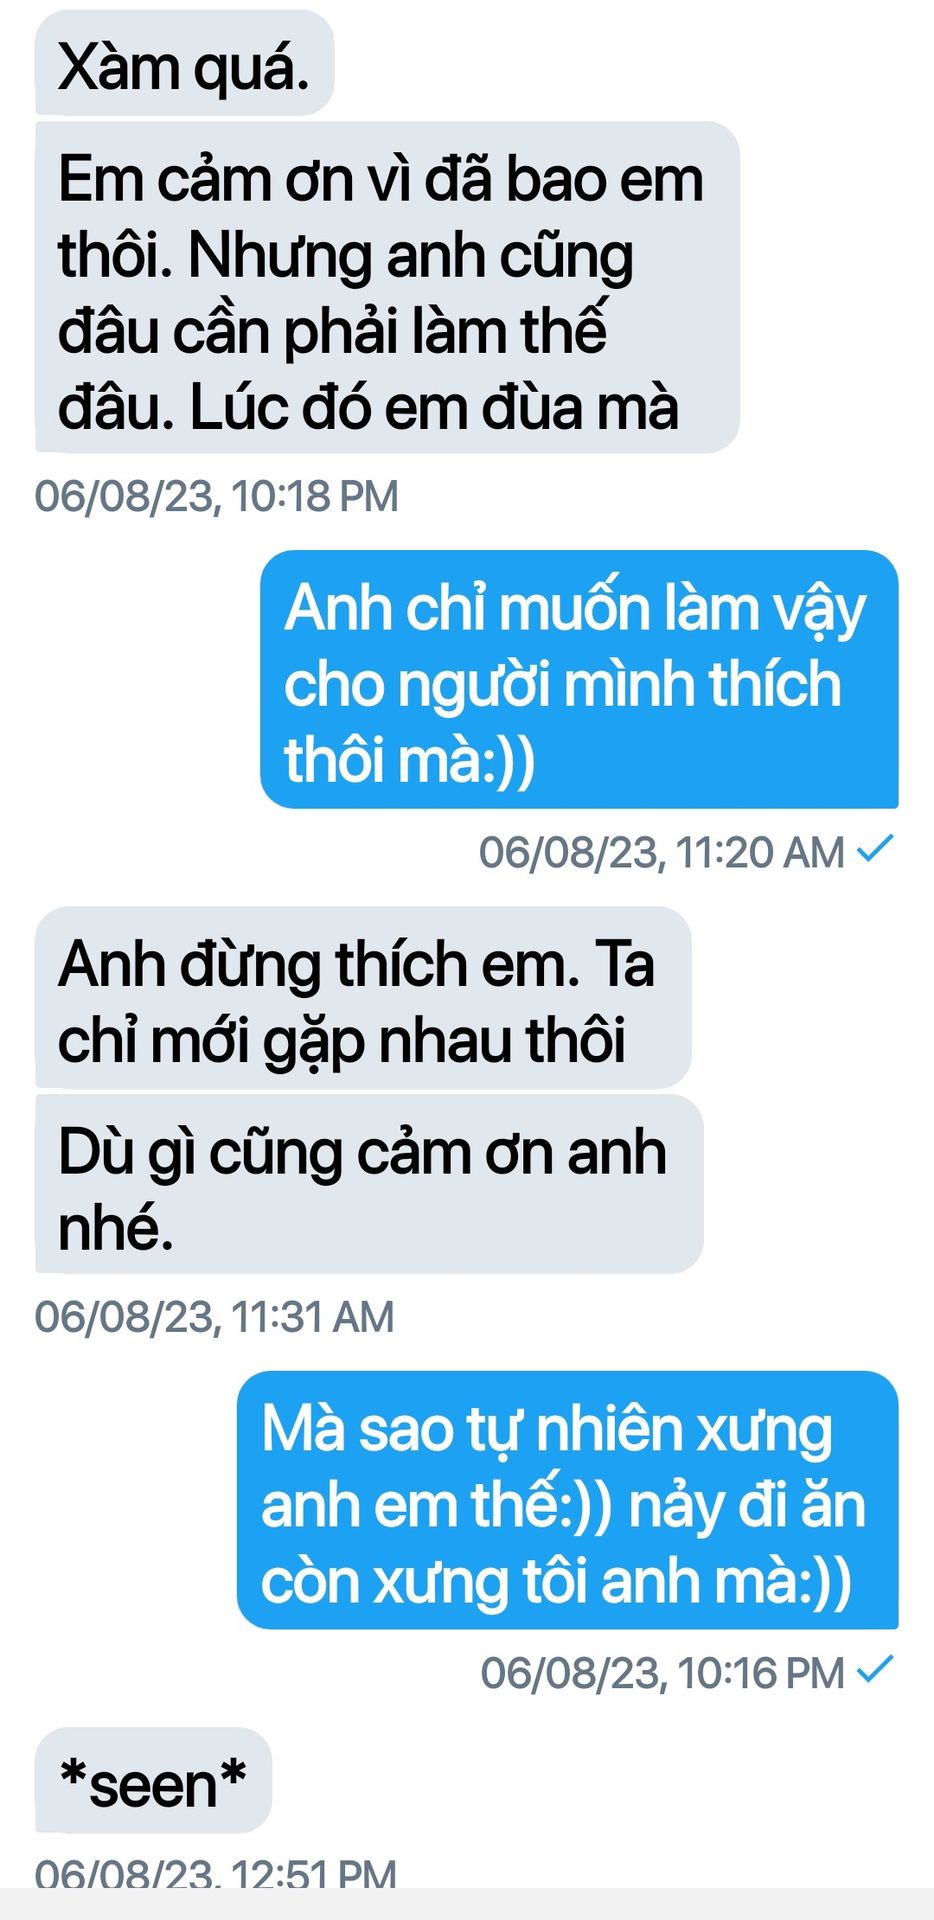Tap the 'Xàm quá.' message bubble

click(184, 64)
